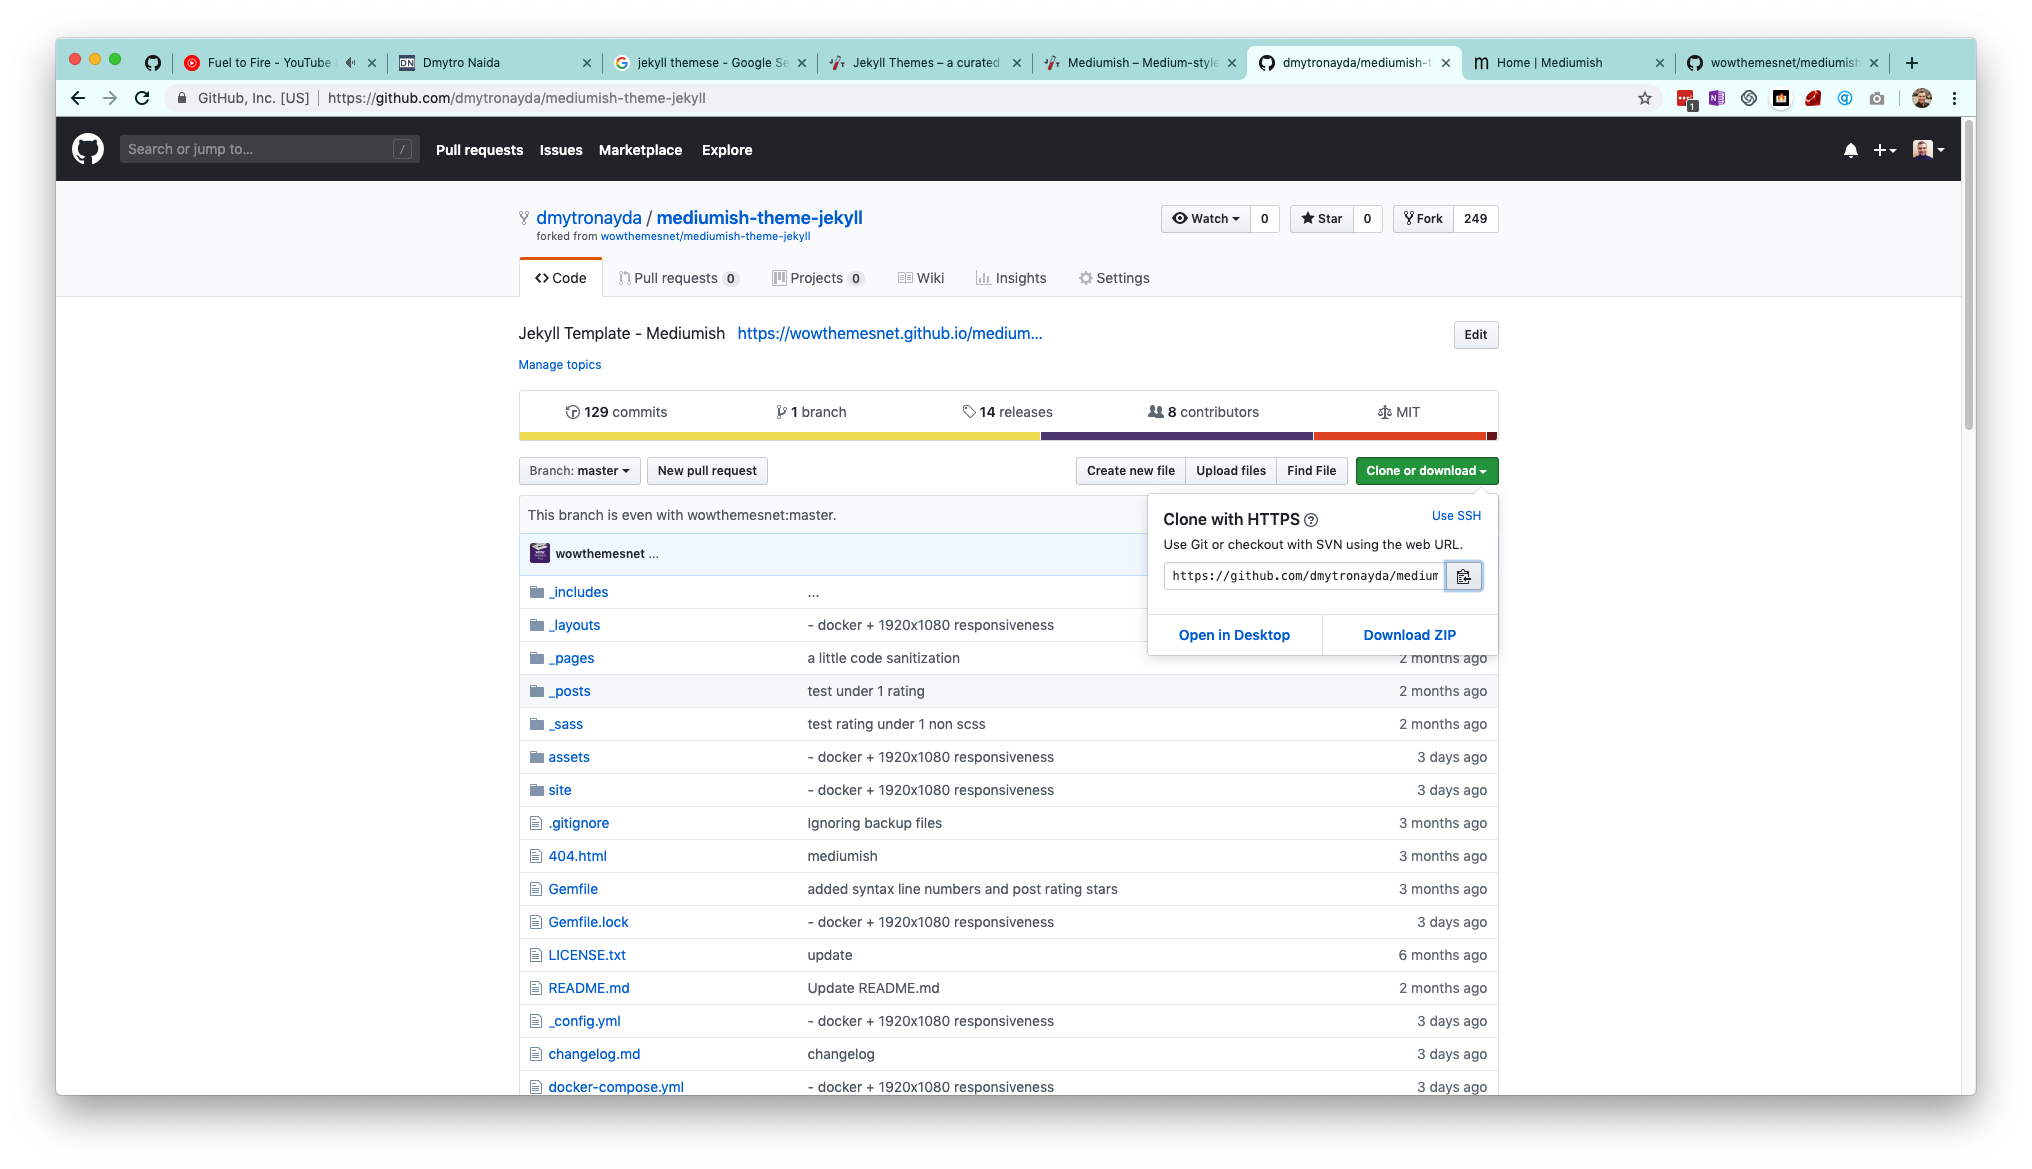The image size is (2032, 1169).
Task: Open the Wiki tab
Action: 921,278
